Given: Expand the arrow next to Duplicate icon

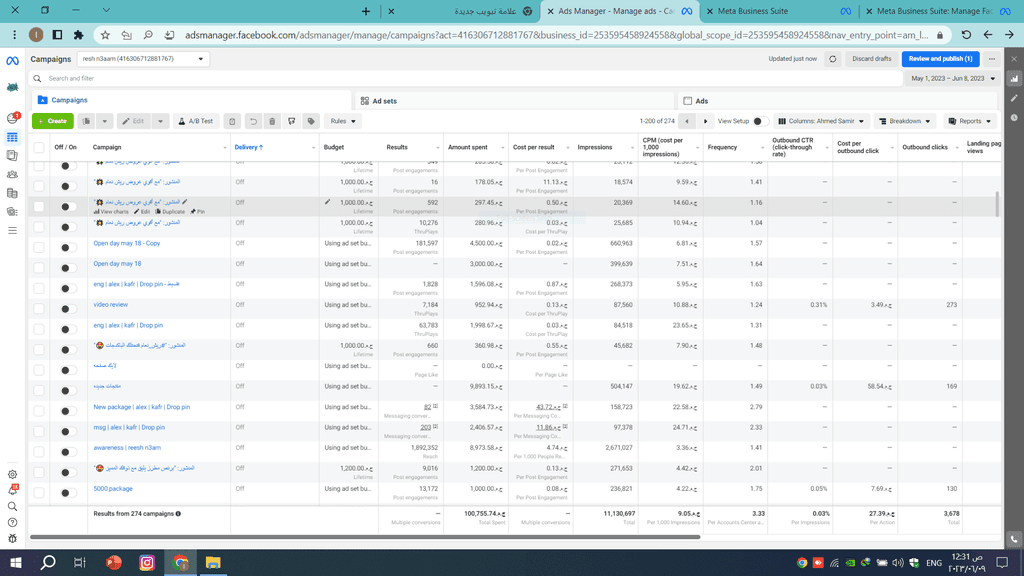Looking at the screenshot, I should tap(104, 121).
